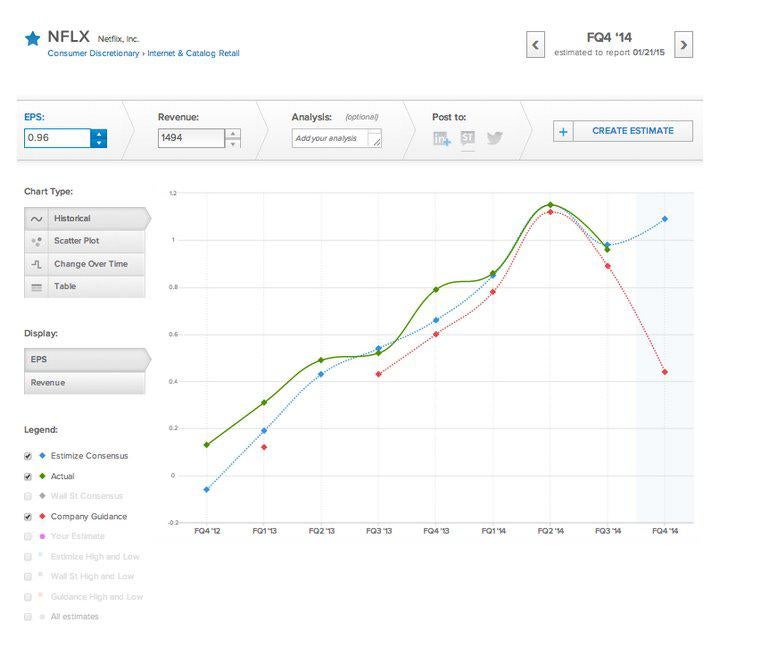Click the red Company Guidance legend diamond
This screenshot has height=651, width=776.
(x=42, y=516)
